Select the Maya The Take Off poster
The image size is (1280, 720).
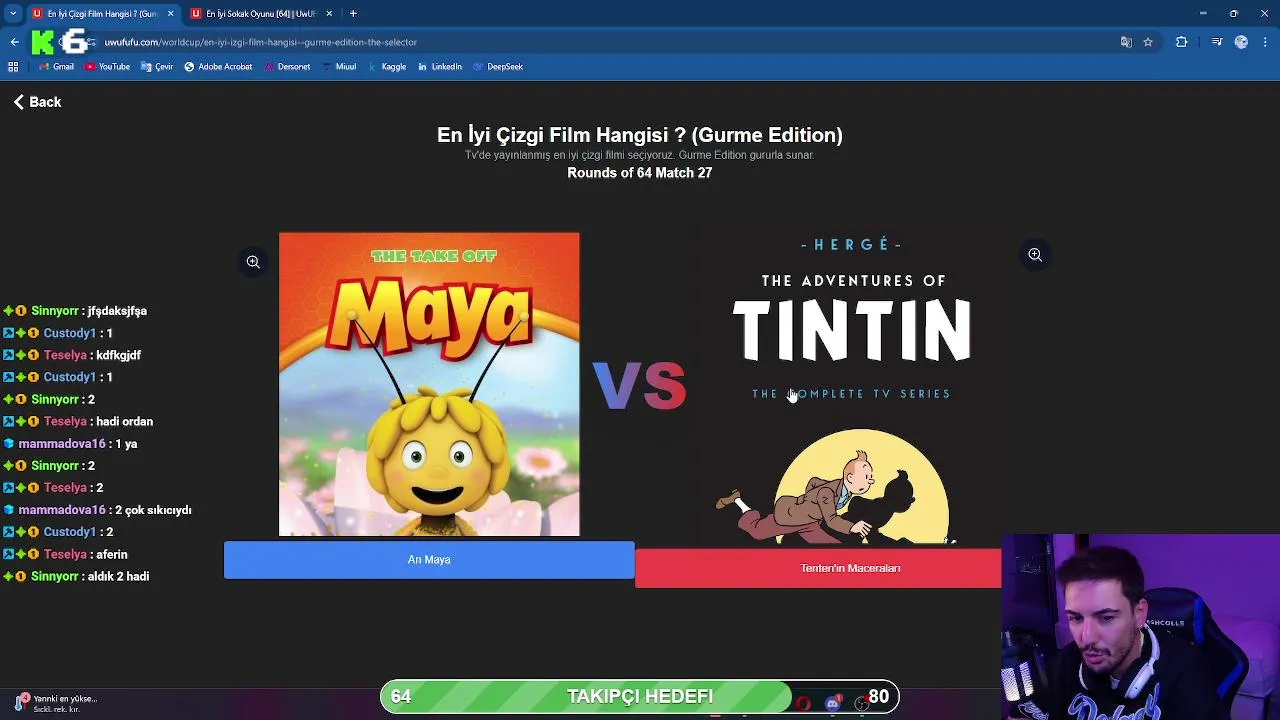pos(429,384)
